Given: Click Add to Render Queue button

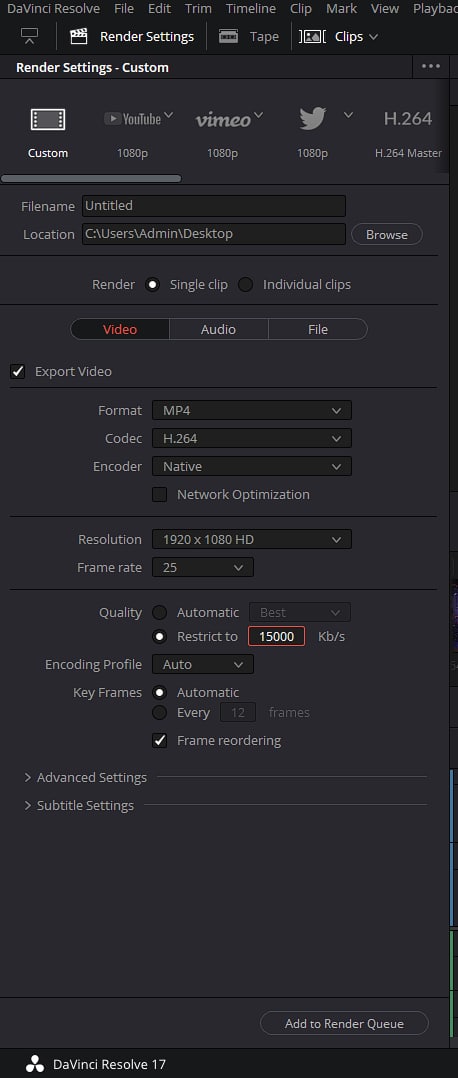Looking at the screenshot, I should pos(344,1023).
